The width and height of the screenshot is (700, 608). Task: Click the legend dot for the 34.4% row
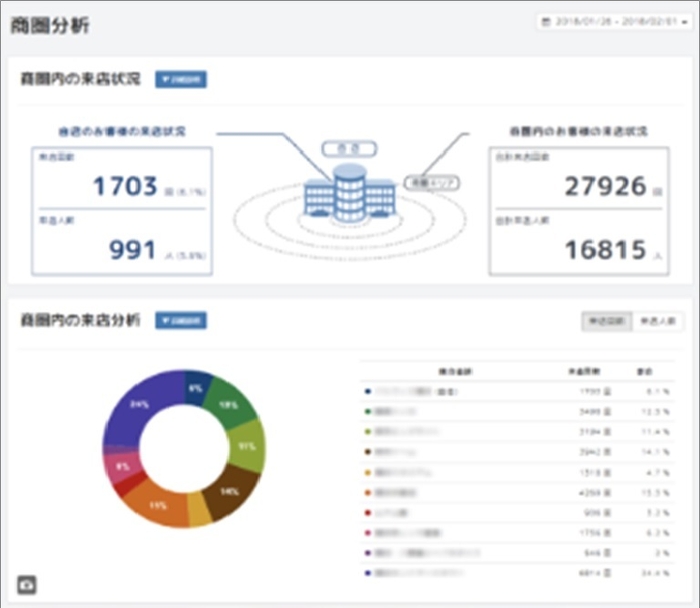[x=369, y=574]
